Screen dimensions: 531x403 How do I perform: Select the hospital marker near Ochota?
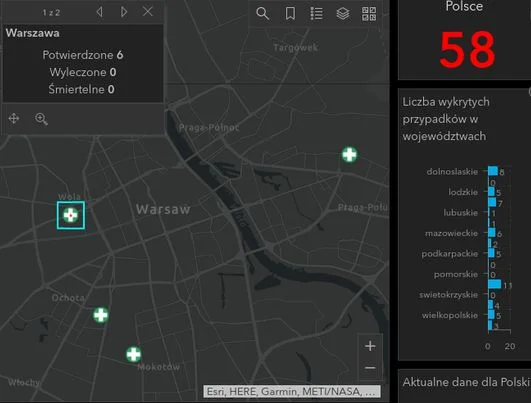coord(101,315)
